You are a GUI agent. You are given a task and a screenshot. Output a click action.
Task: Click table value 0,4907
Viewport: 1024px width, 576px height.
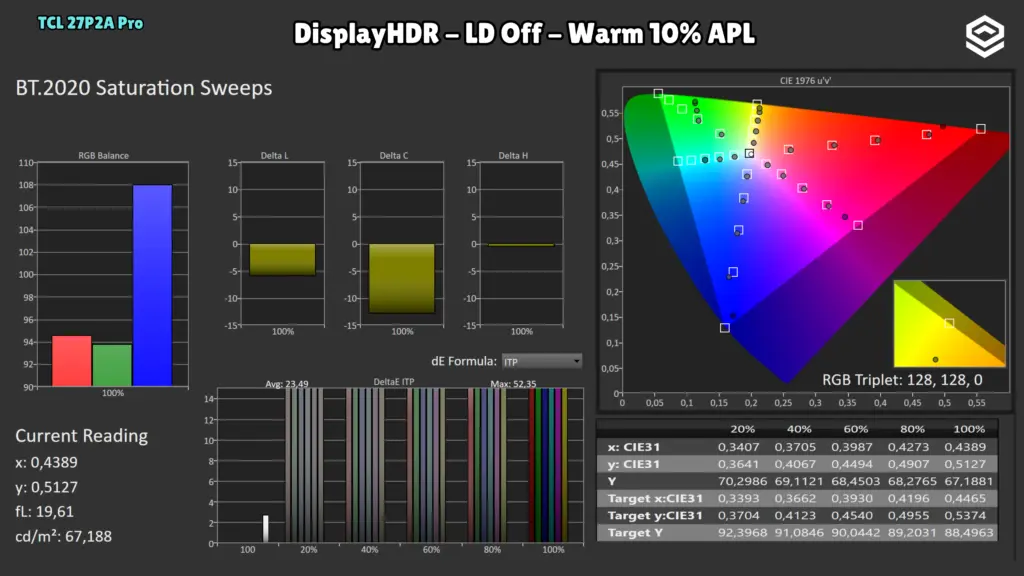point(908,464)
